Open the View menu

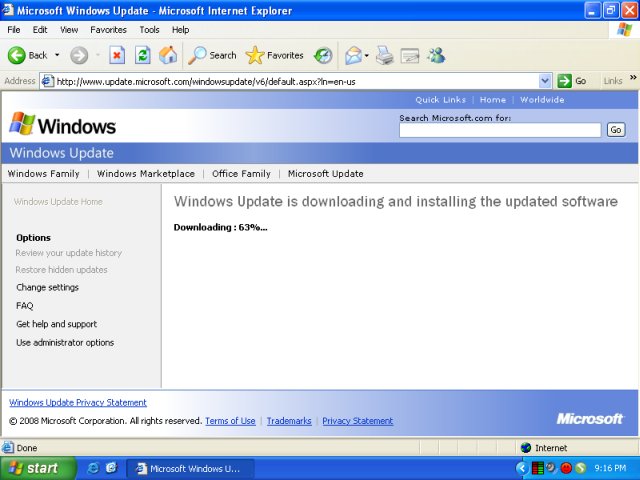69,30
